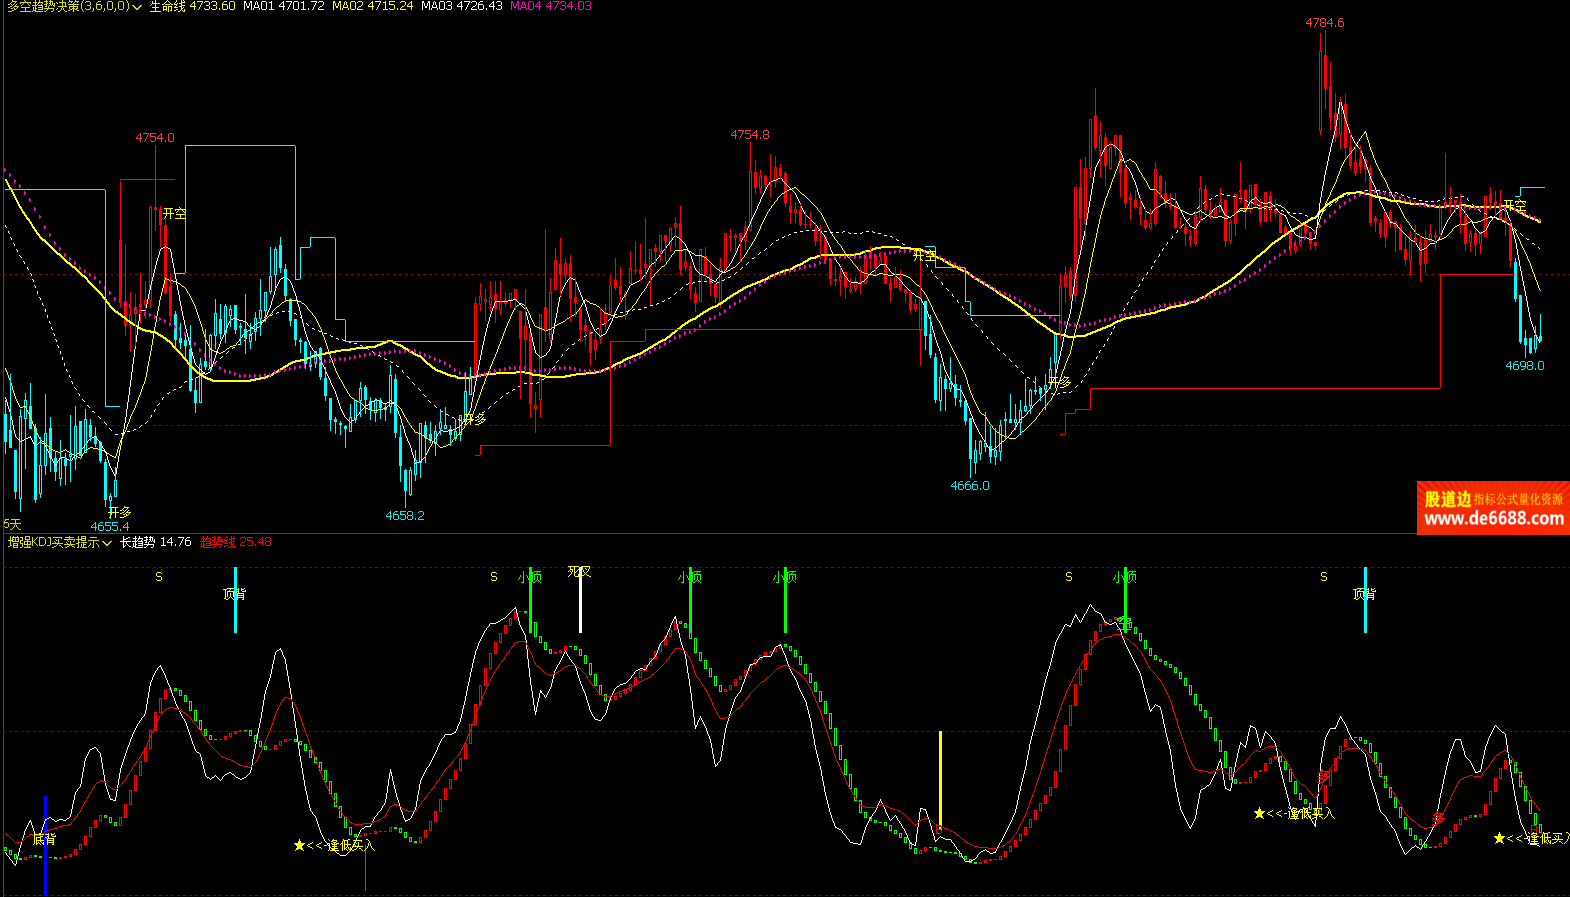Click the 4754.0 high price label
Image resolution: width=1570 pixels, height=897 pixels.
coord(155,138)
